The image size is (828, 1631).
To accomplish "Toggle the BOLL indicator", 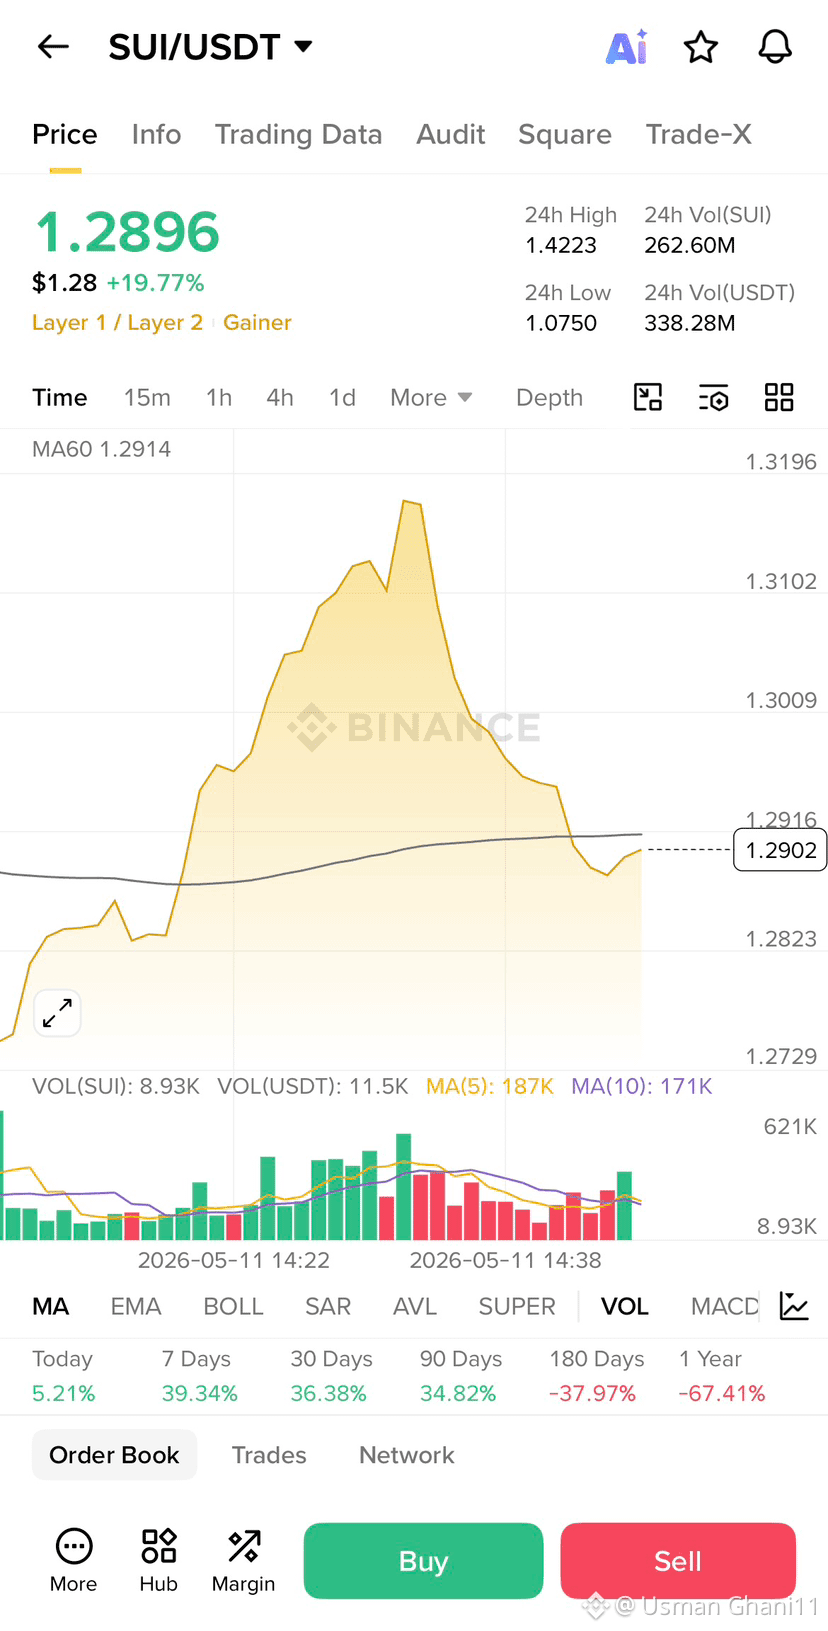I will coord(233,1307).
